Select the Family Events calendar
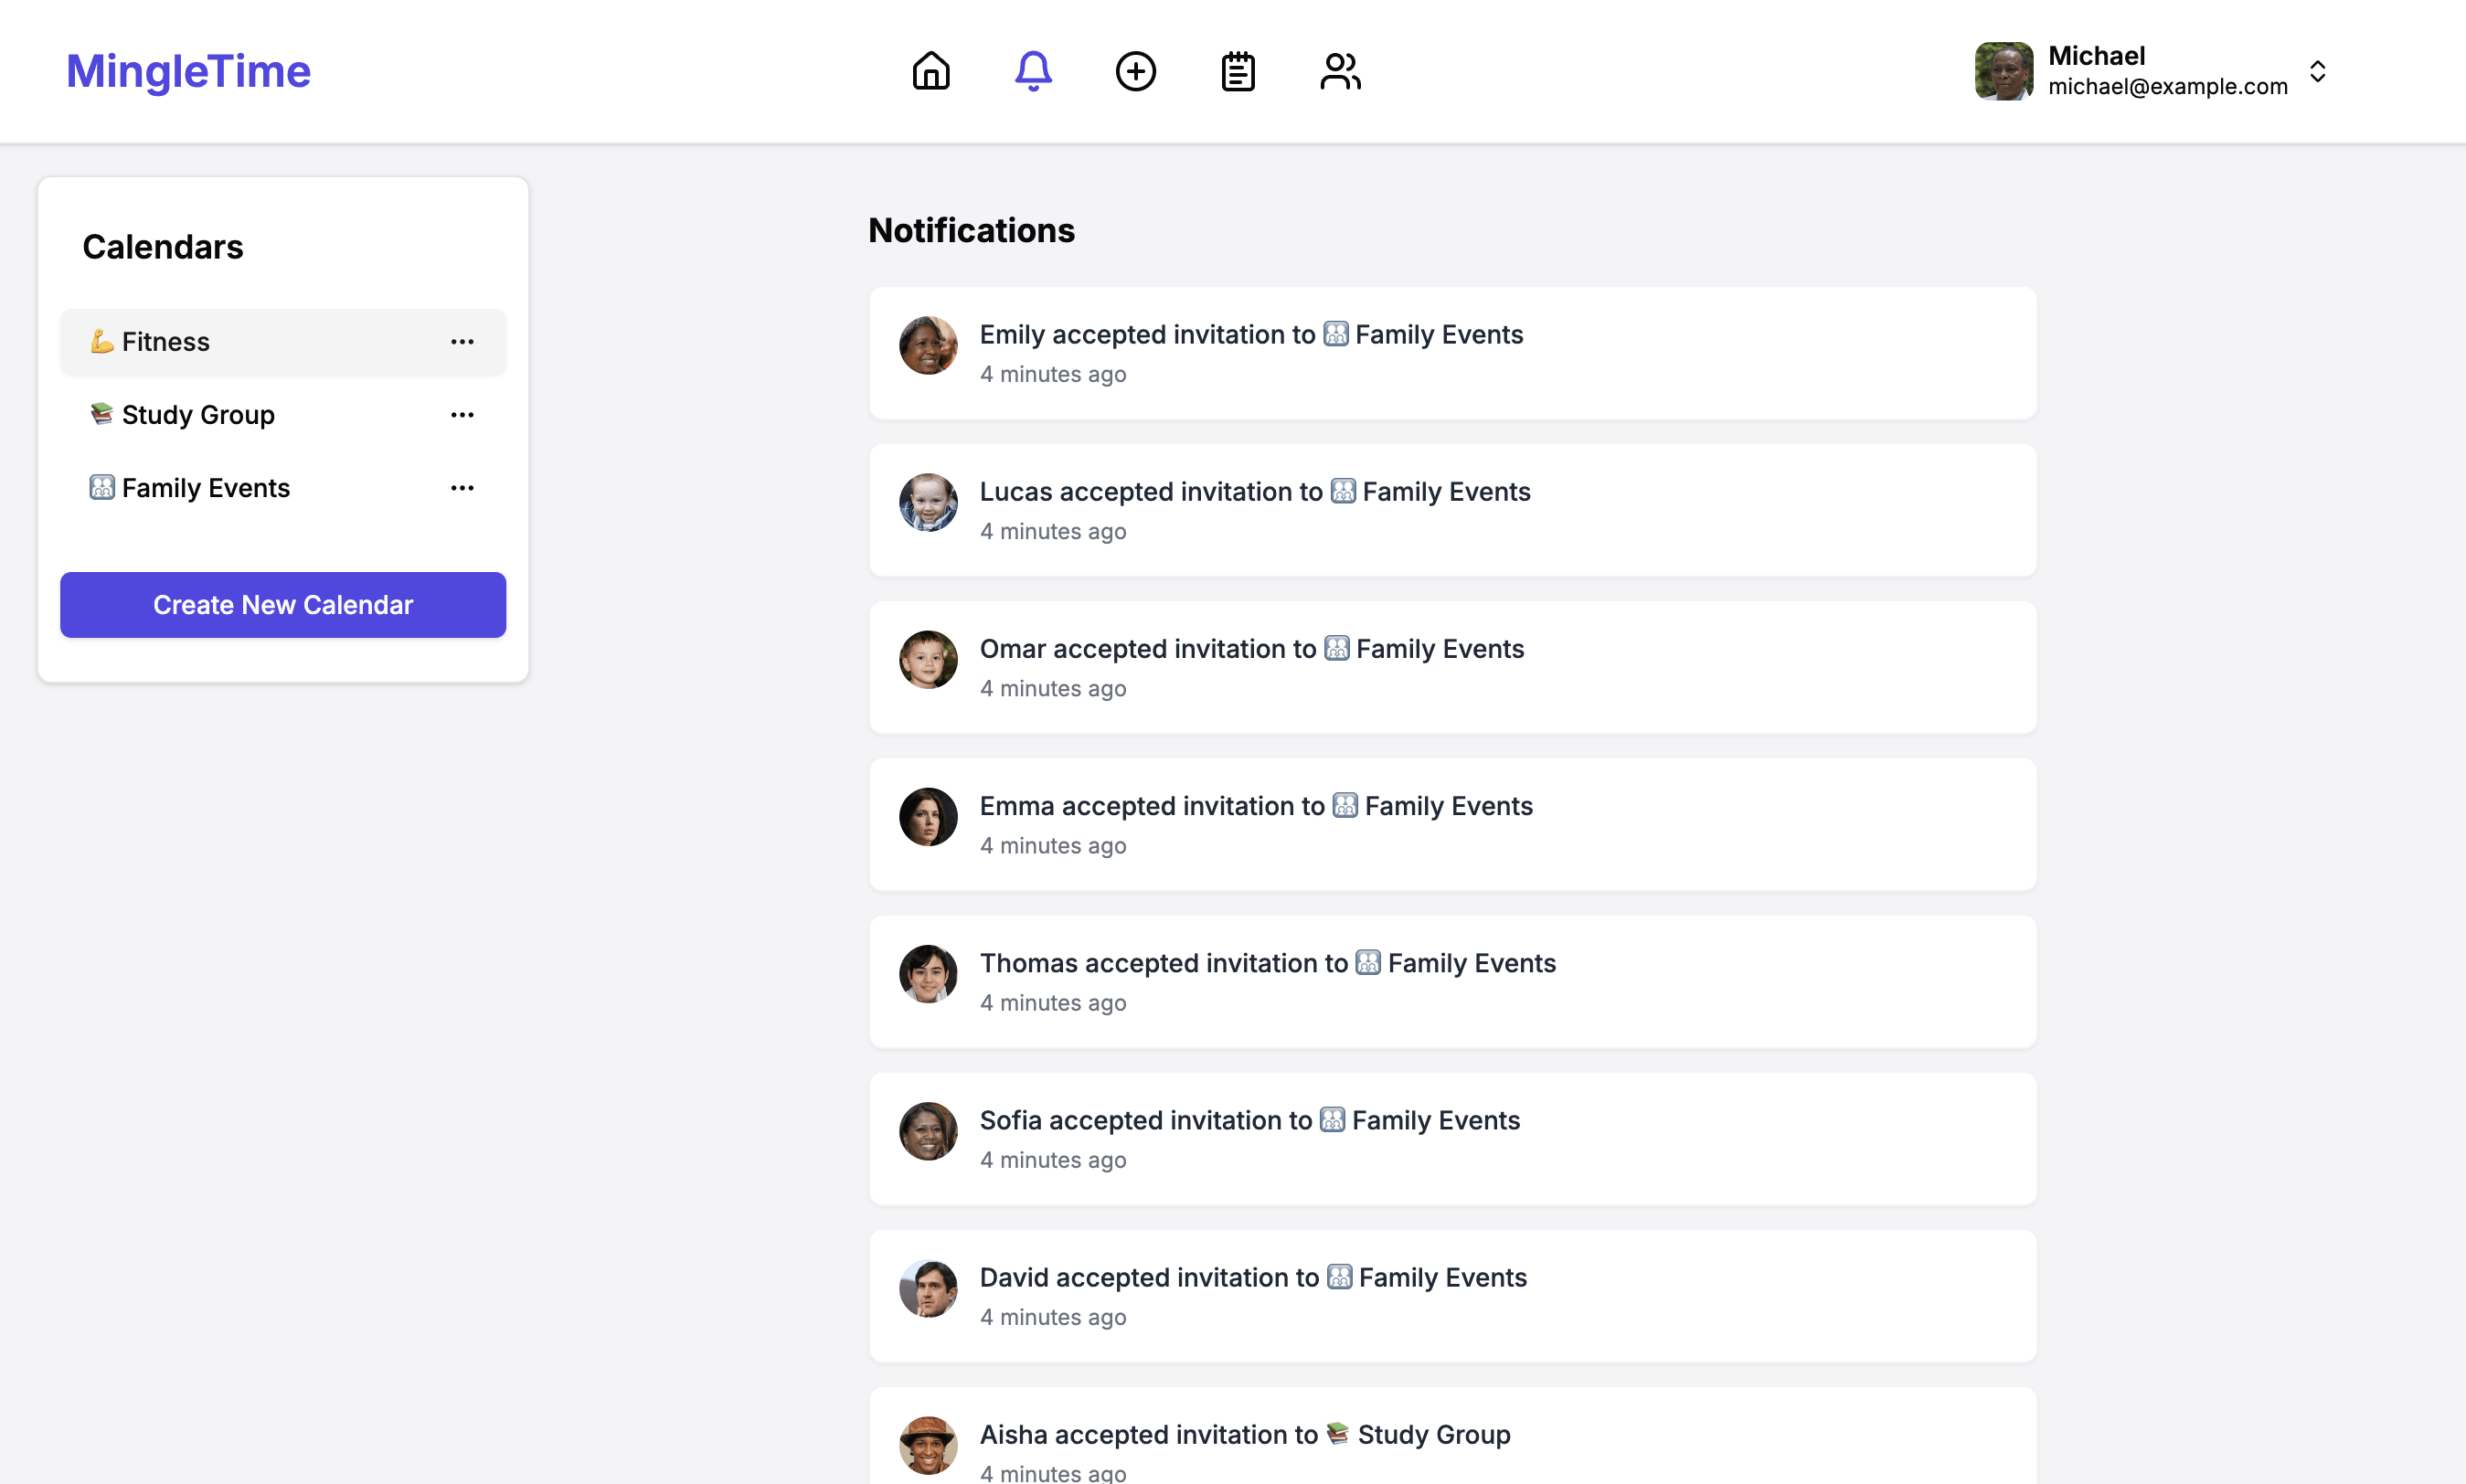The height and width of the screenshot is (1484, 2466). pyautogui.click(x=204, y=487)
